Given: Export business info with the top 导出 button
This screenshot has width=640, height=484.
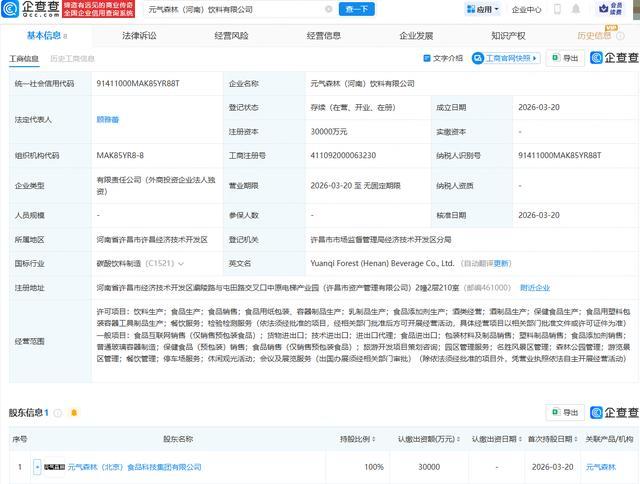Looking at the screenshot, I should (565, 58).
